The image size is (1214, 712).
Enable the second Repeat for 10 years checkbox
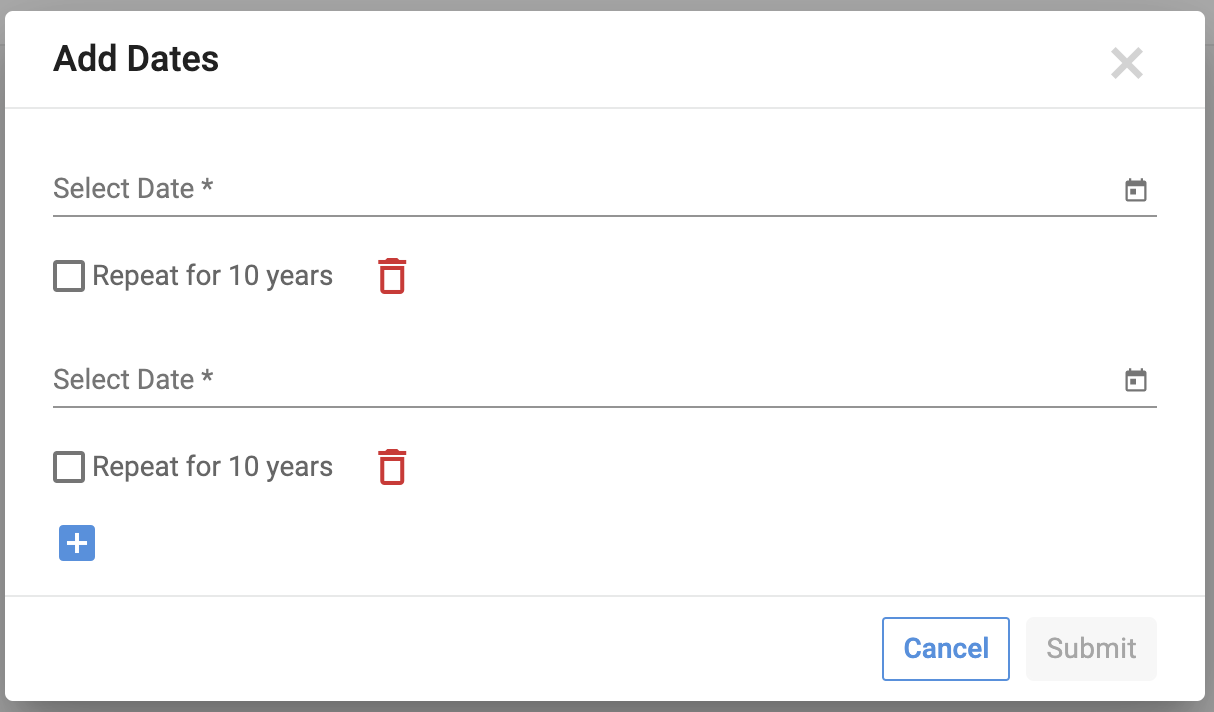click(x=69, y=467)
